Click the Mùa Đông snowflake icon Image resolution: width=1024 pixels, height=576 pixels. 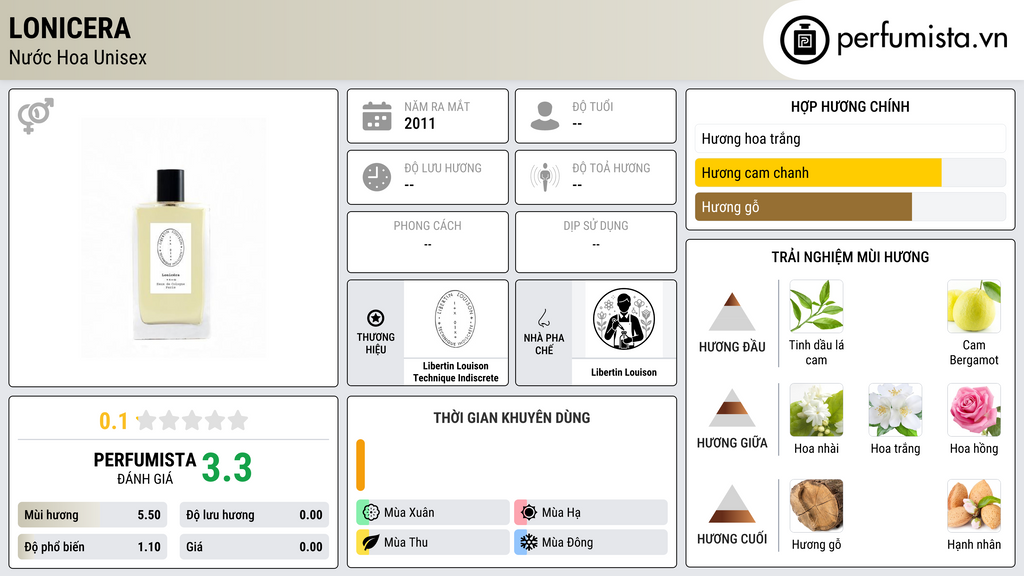529,542
